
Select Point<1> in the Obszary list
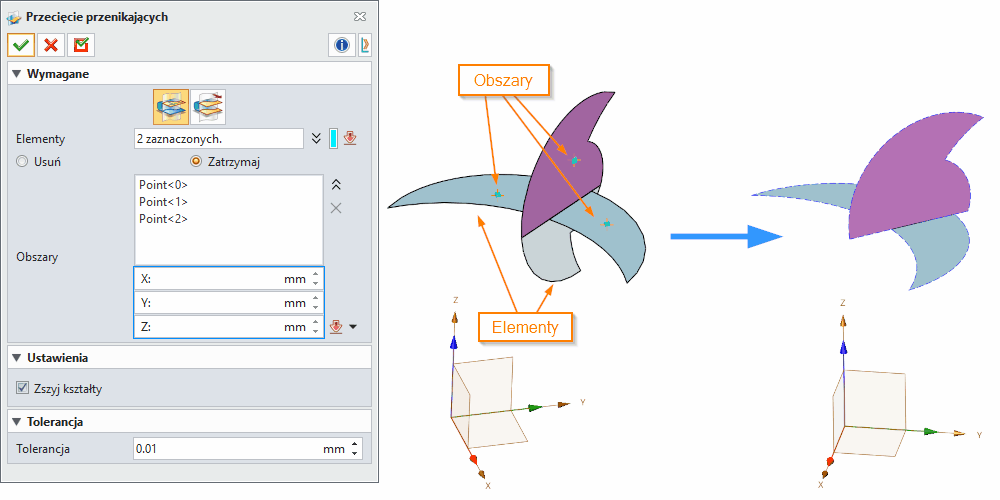point(163,202)
